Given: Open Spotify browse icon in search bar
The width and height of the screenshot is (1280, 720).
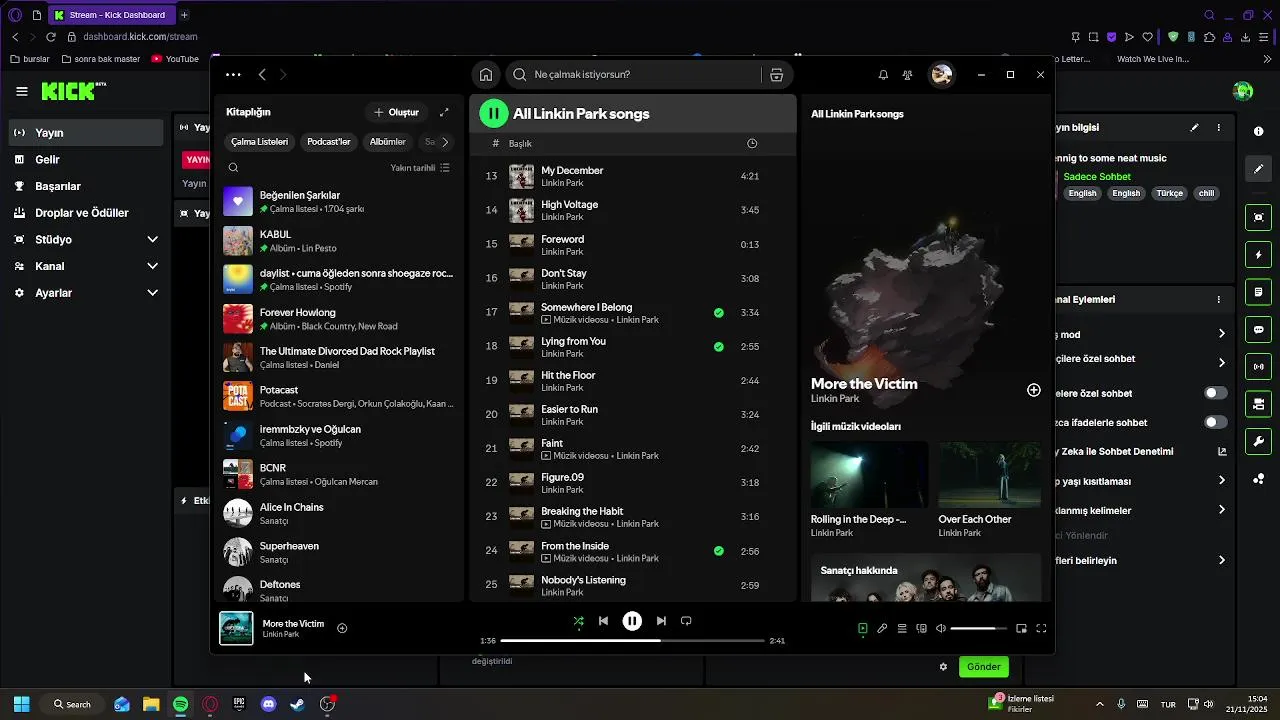Looking at the screenshot, I should (x=776, y=74).
